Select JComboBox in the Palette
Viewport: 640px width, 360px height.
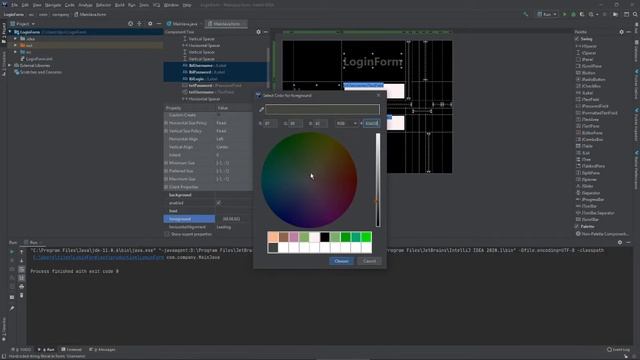[589, 139]
